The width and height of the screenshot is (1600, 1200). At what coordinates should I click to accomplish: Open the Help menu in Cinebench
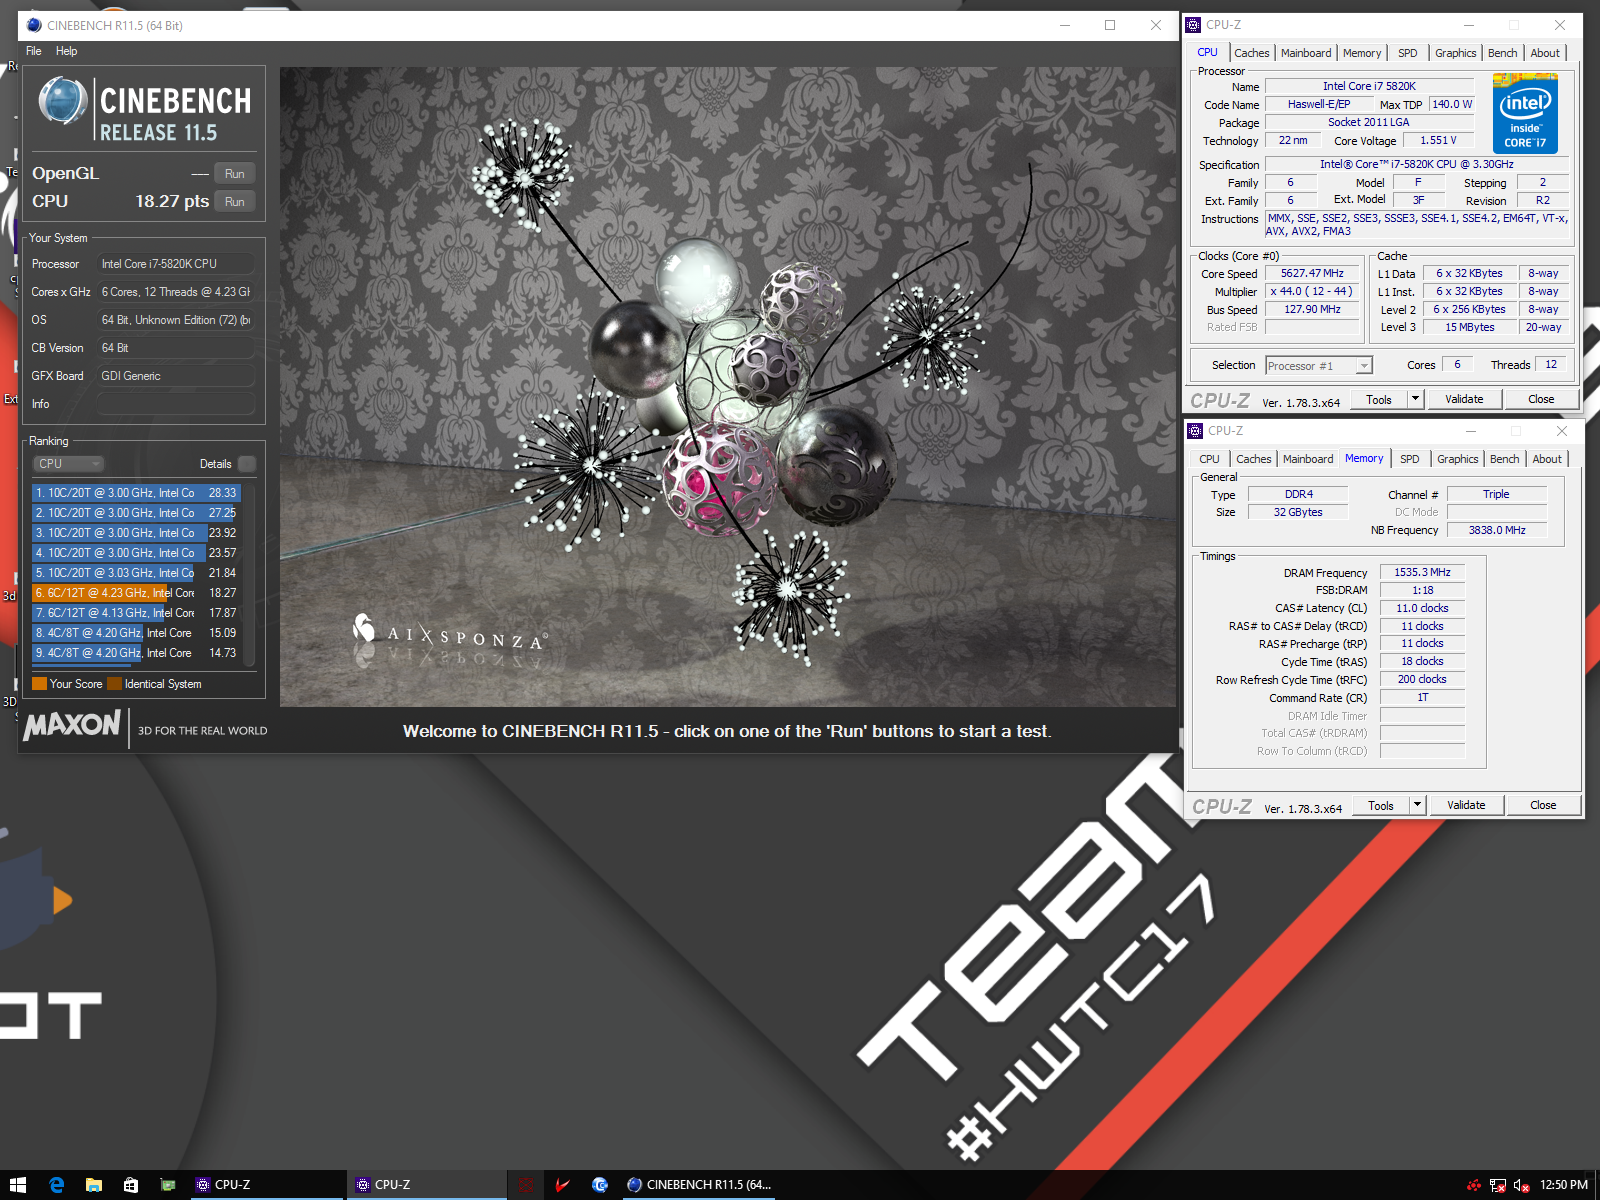66,51
